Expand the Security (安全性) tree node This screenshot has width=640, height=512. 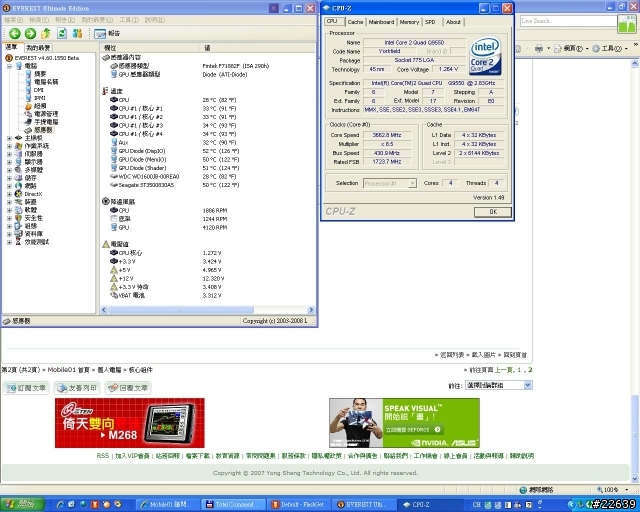point(9,218)
